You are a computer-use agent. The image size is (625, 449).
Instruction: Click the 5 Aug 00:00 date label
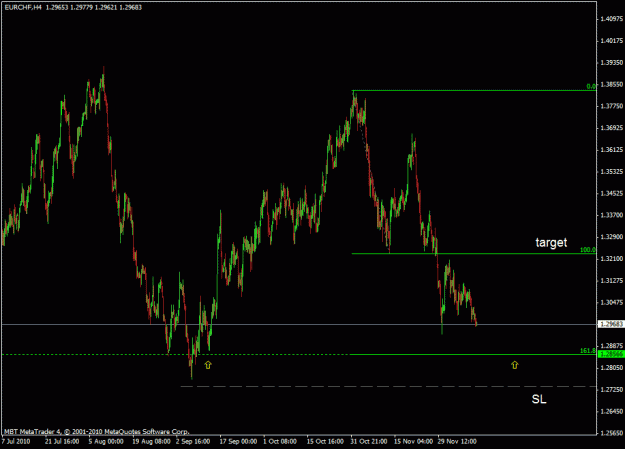coord(106,441)
